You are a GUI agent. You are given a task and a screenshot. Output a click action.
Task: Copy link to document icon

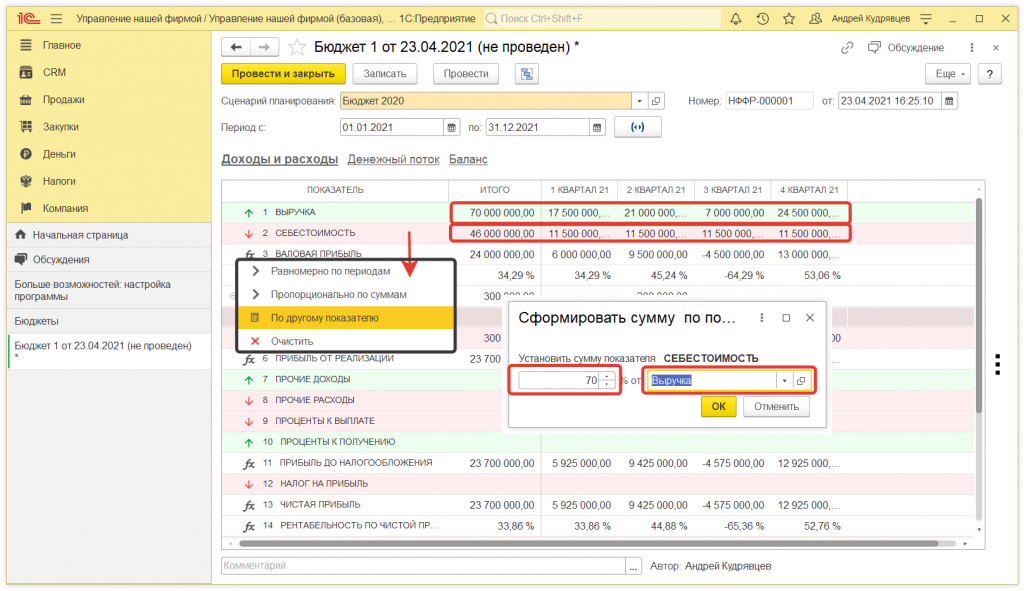pyautogui.click(x=847, y=47)
